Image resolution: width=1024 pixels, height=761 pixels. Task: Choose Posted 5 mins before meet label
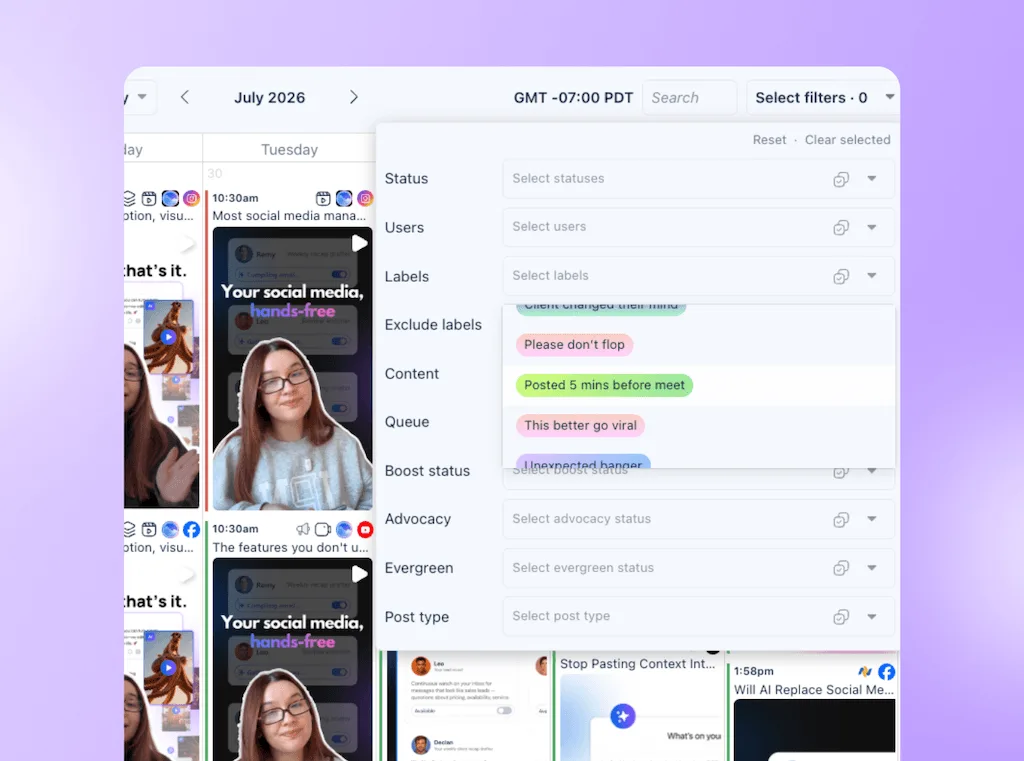point(604,385)
